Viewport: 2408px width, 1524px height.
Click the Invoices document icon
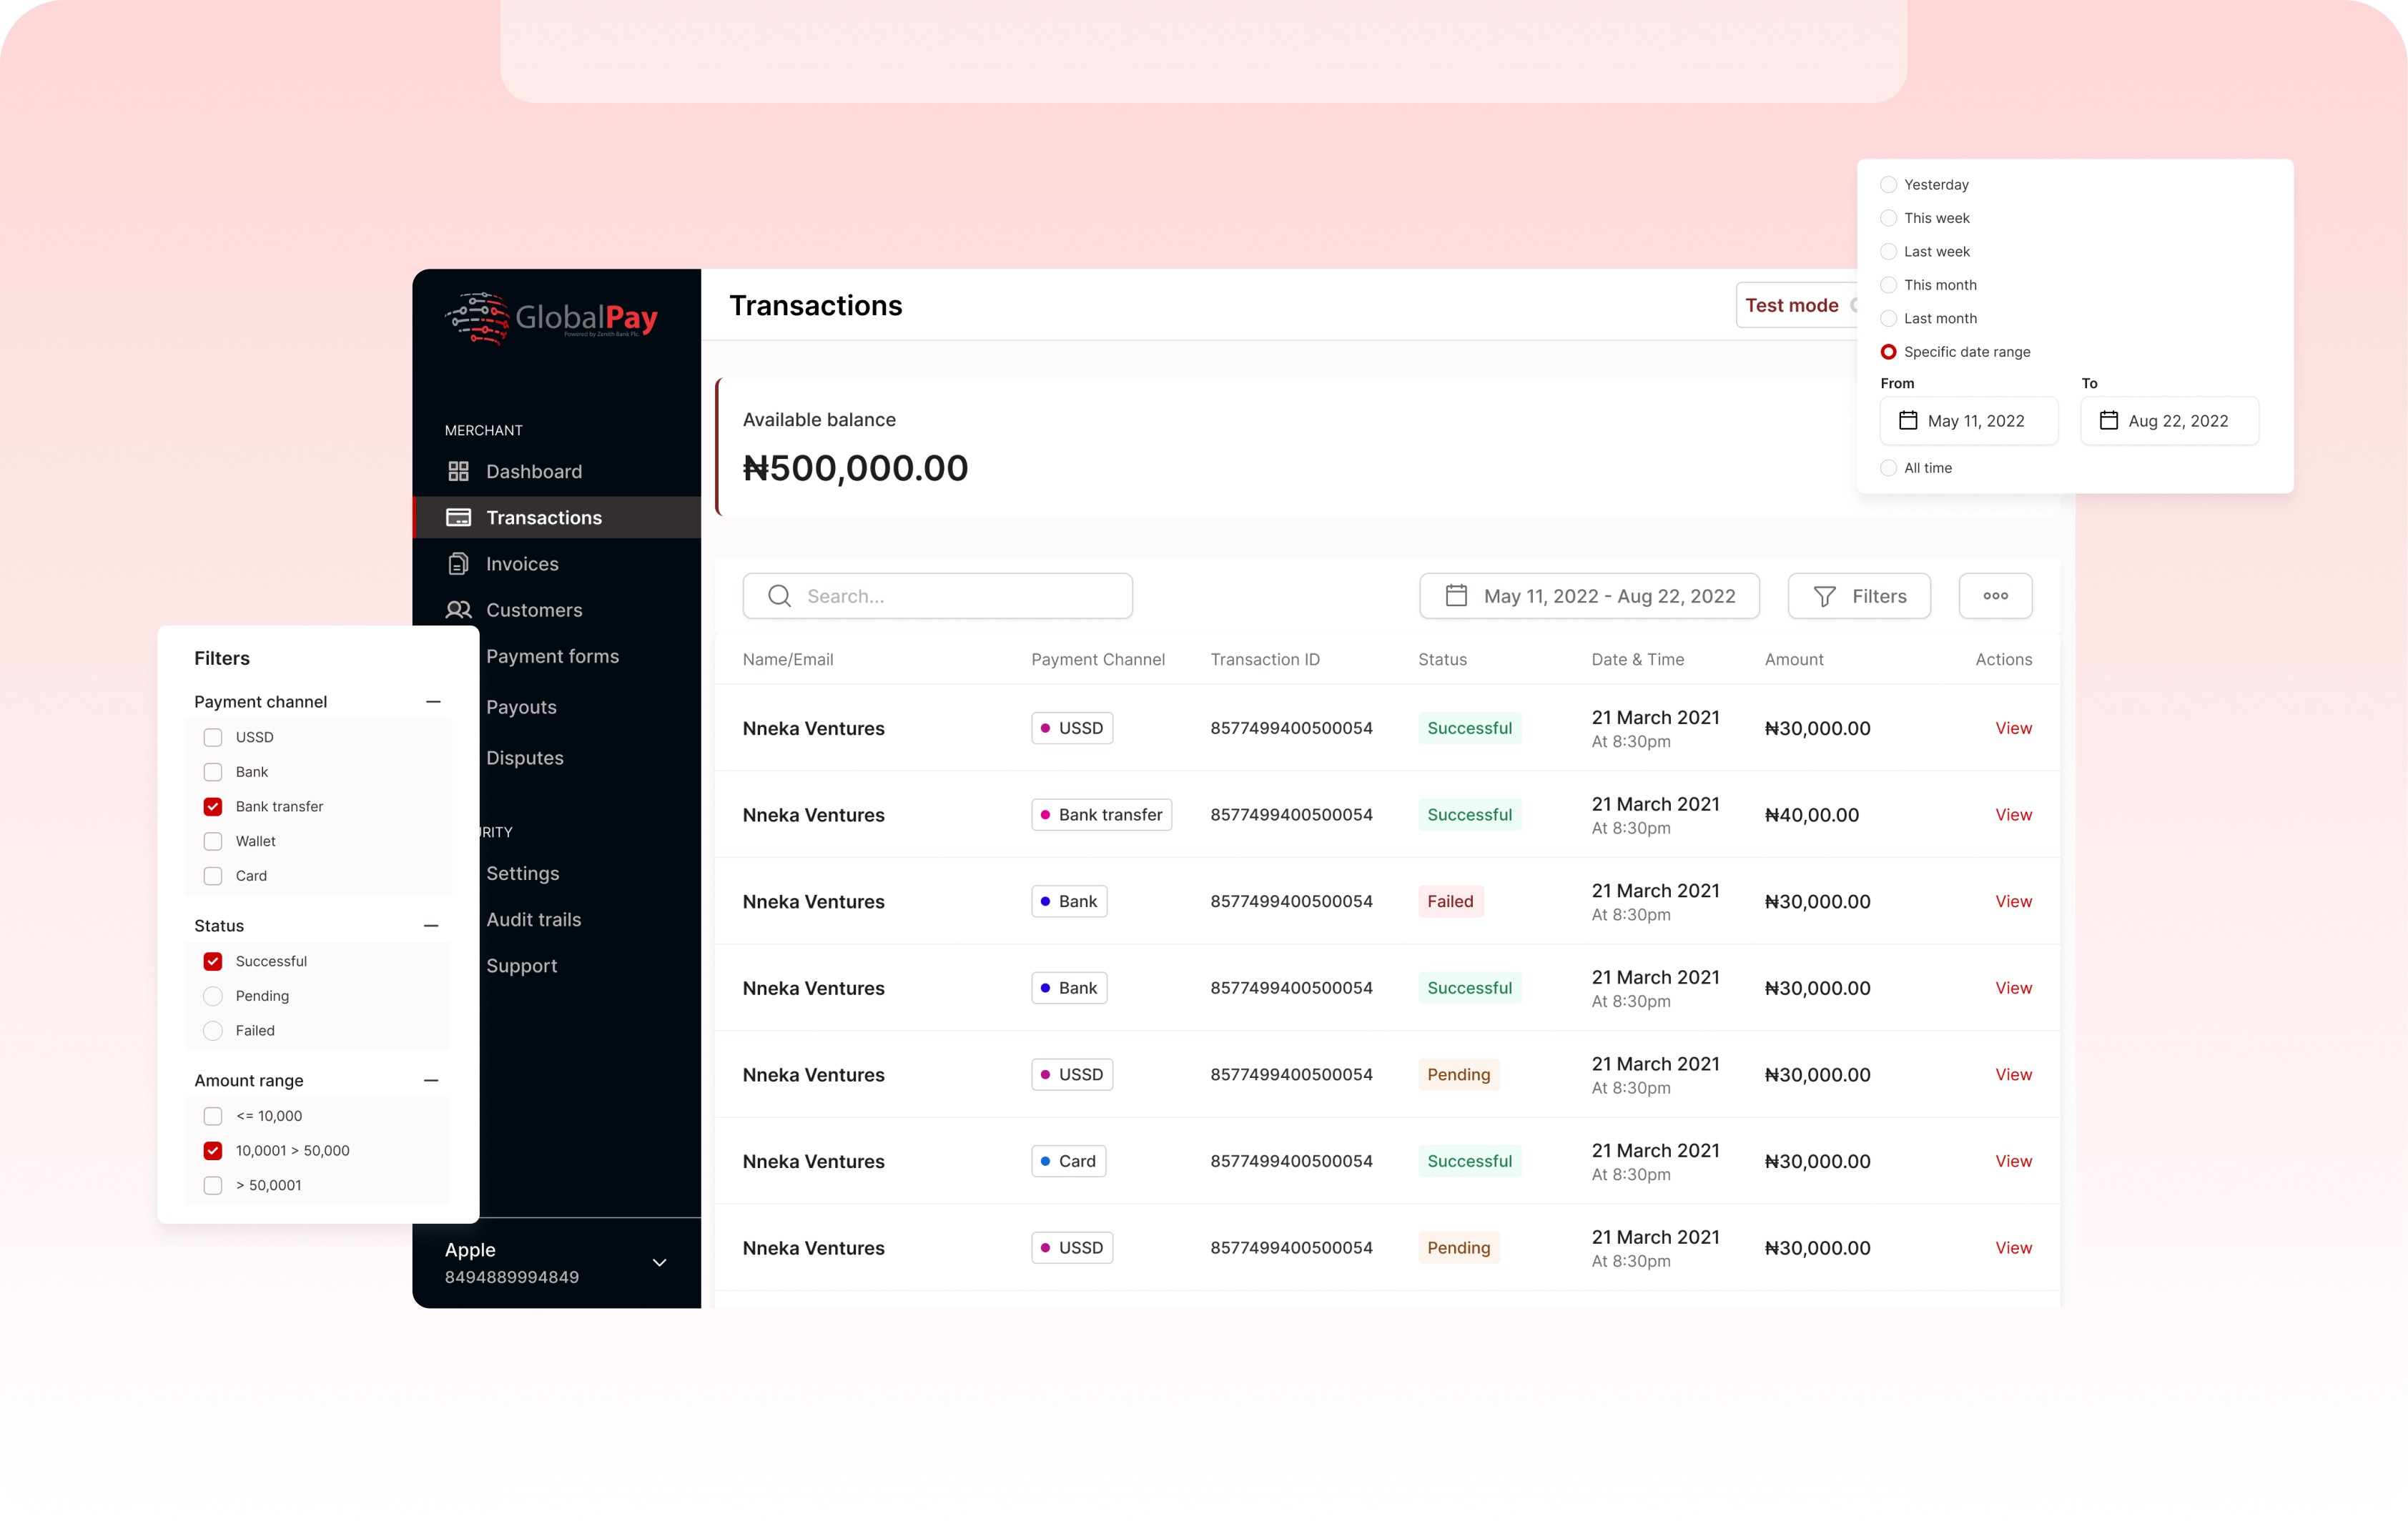(458, 564)
